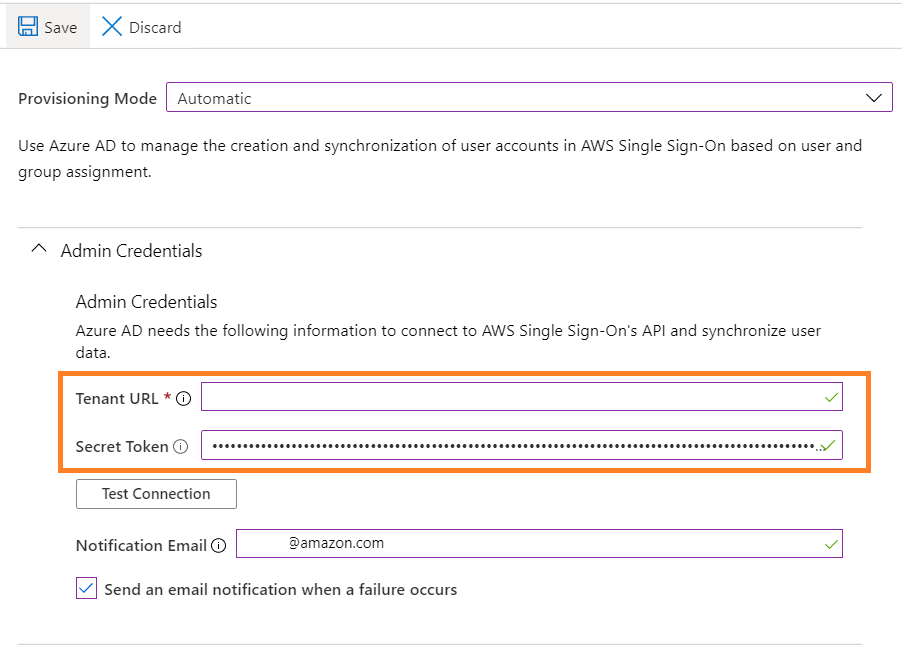Click the Notification Email info icon

[x=218, y=546]
